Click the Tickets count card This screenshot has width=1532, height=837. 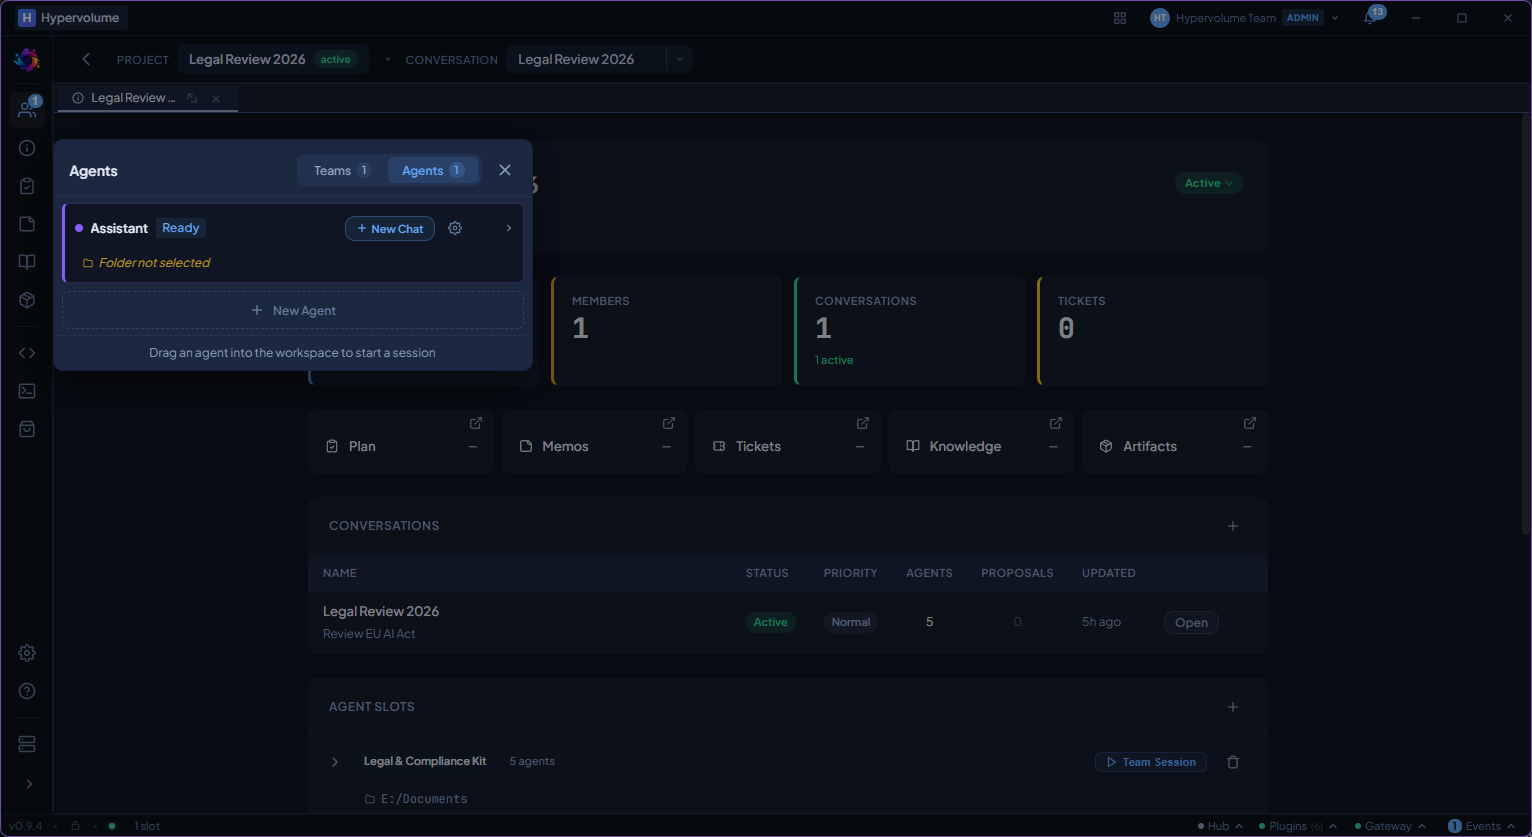coord(1153,331)
